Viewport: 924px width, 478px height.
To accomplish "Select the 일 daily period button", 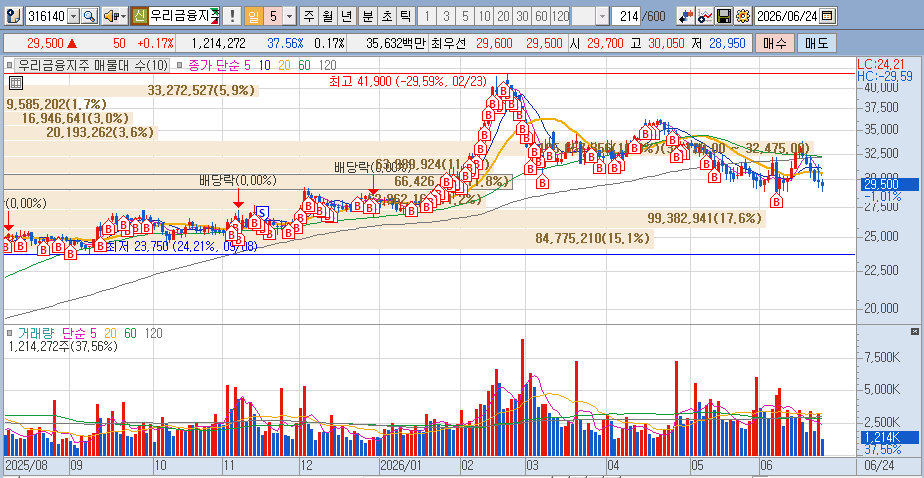I will click(x=252, y=17).
